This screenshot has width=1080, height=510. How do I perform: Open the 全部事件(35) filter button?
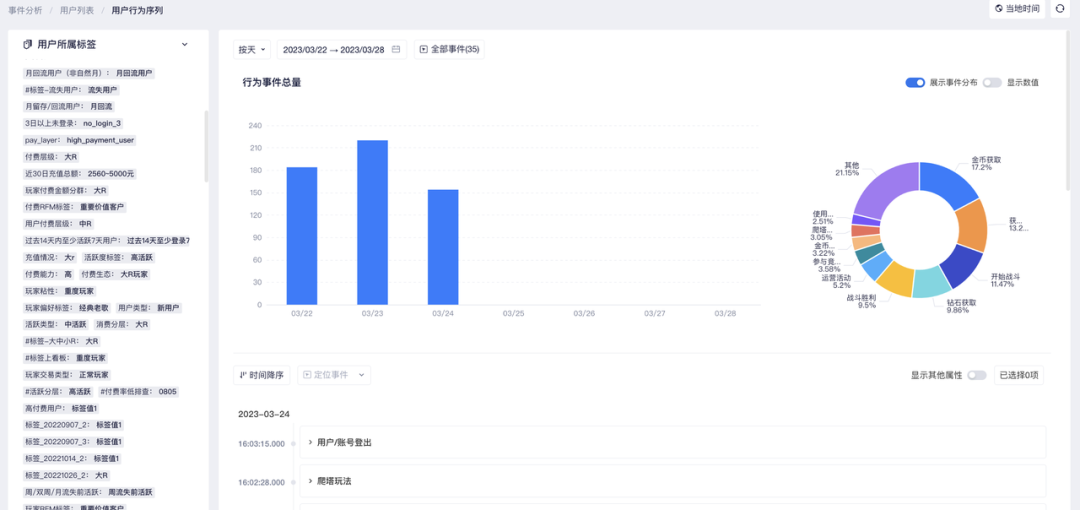point(449,50)
